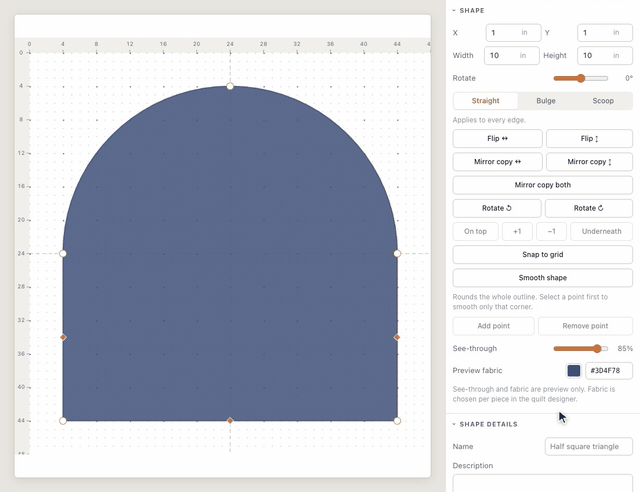Image resolution: width=640 pixels, height=492 pixels.
Task: Select the right side circular point handle
Action: coord(397,254)
